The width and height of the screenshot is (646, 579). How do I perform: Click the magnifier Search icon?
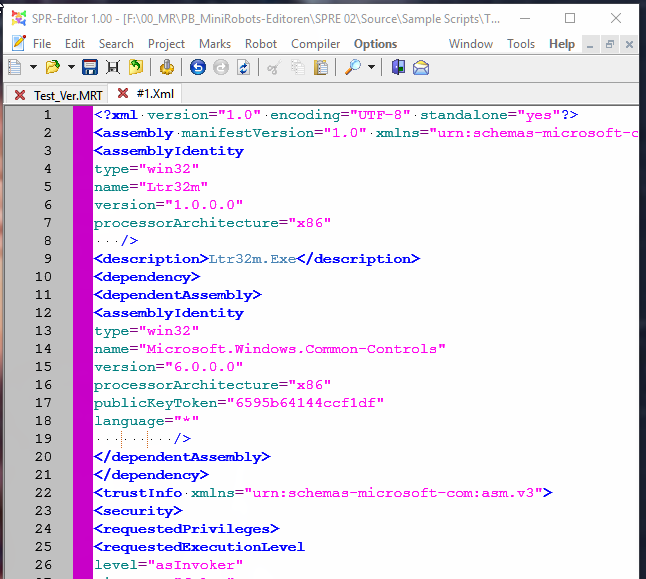(354, 67)
